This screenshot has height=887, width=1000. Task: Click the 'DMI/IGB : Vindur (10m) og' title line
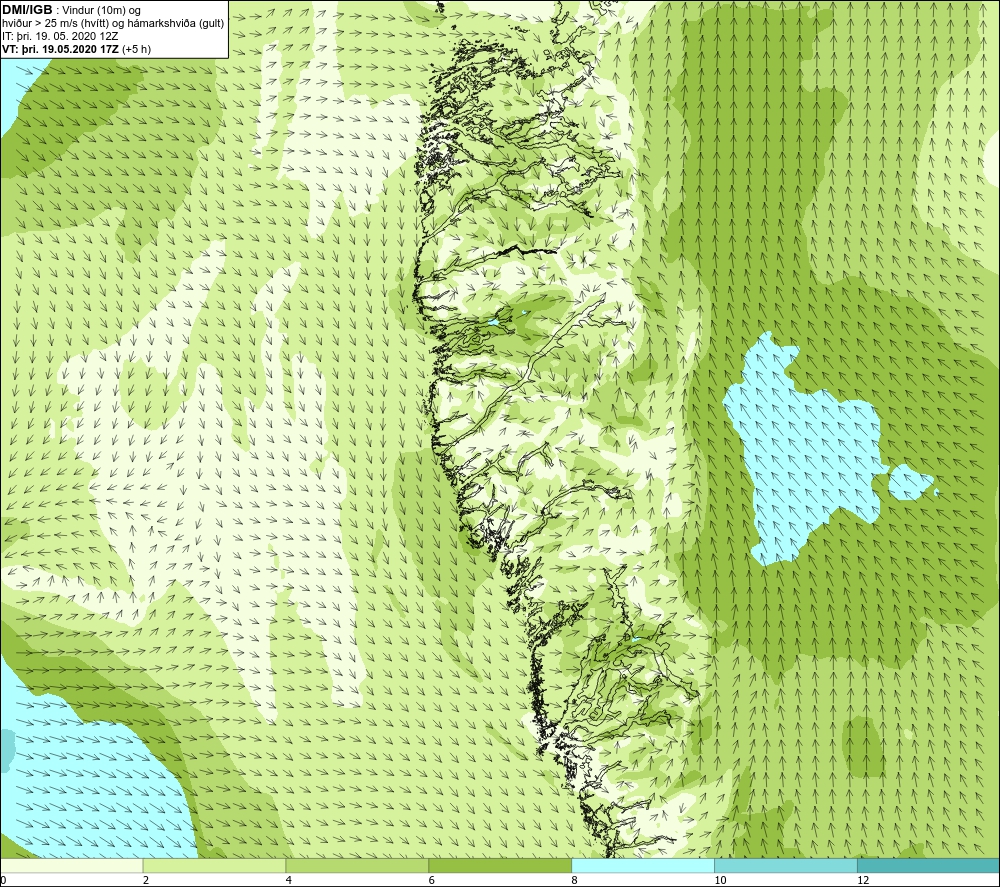click(72, 10)
